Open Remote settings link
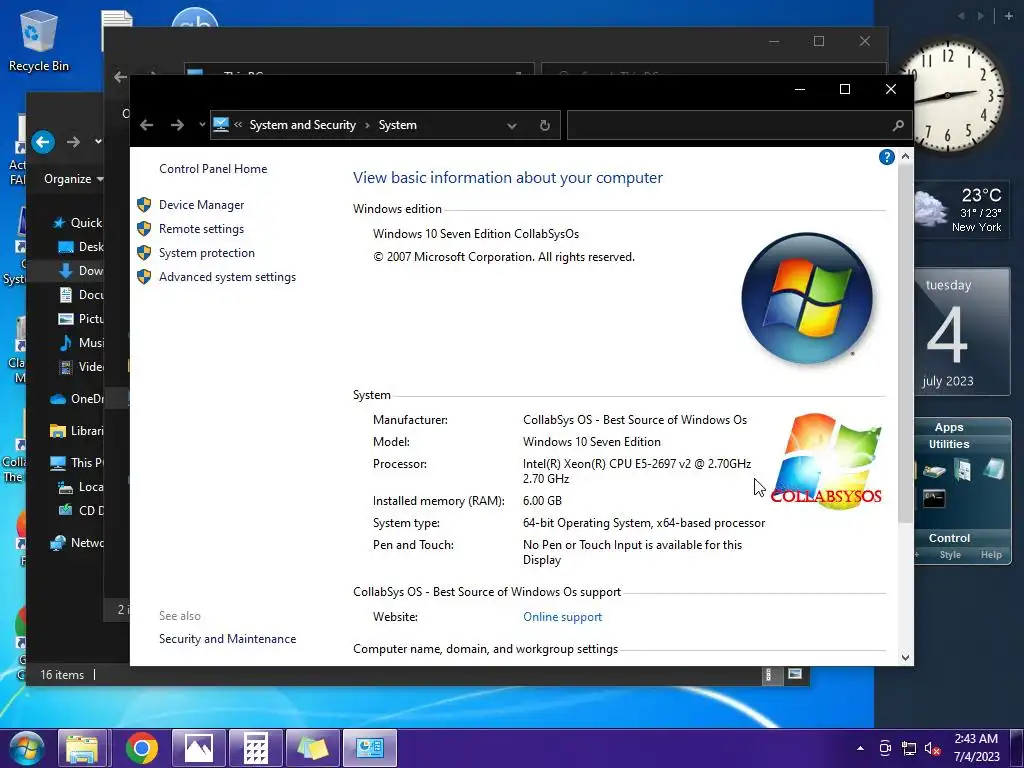The height and width of the screenshot is (768, 1024). click(201, 229)
